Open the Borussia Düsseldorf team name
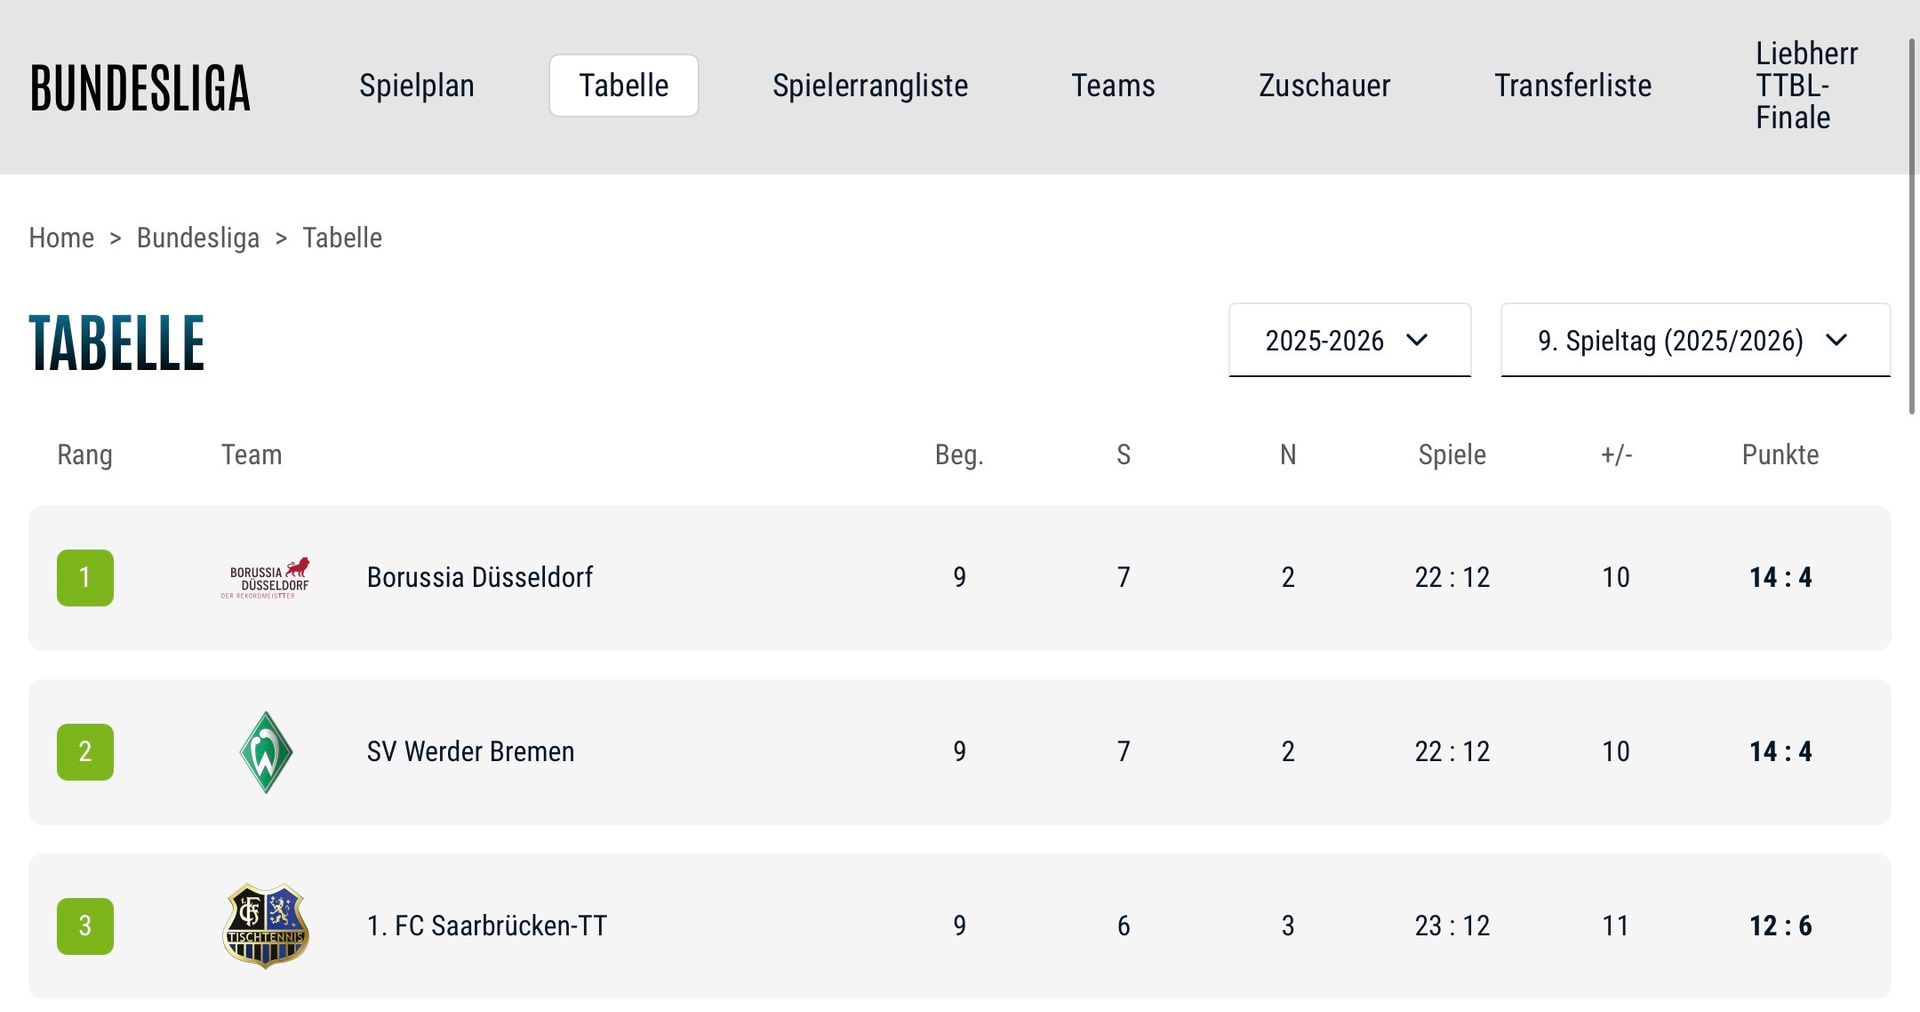1920x1012 pixels. point(480,578)
